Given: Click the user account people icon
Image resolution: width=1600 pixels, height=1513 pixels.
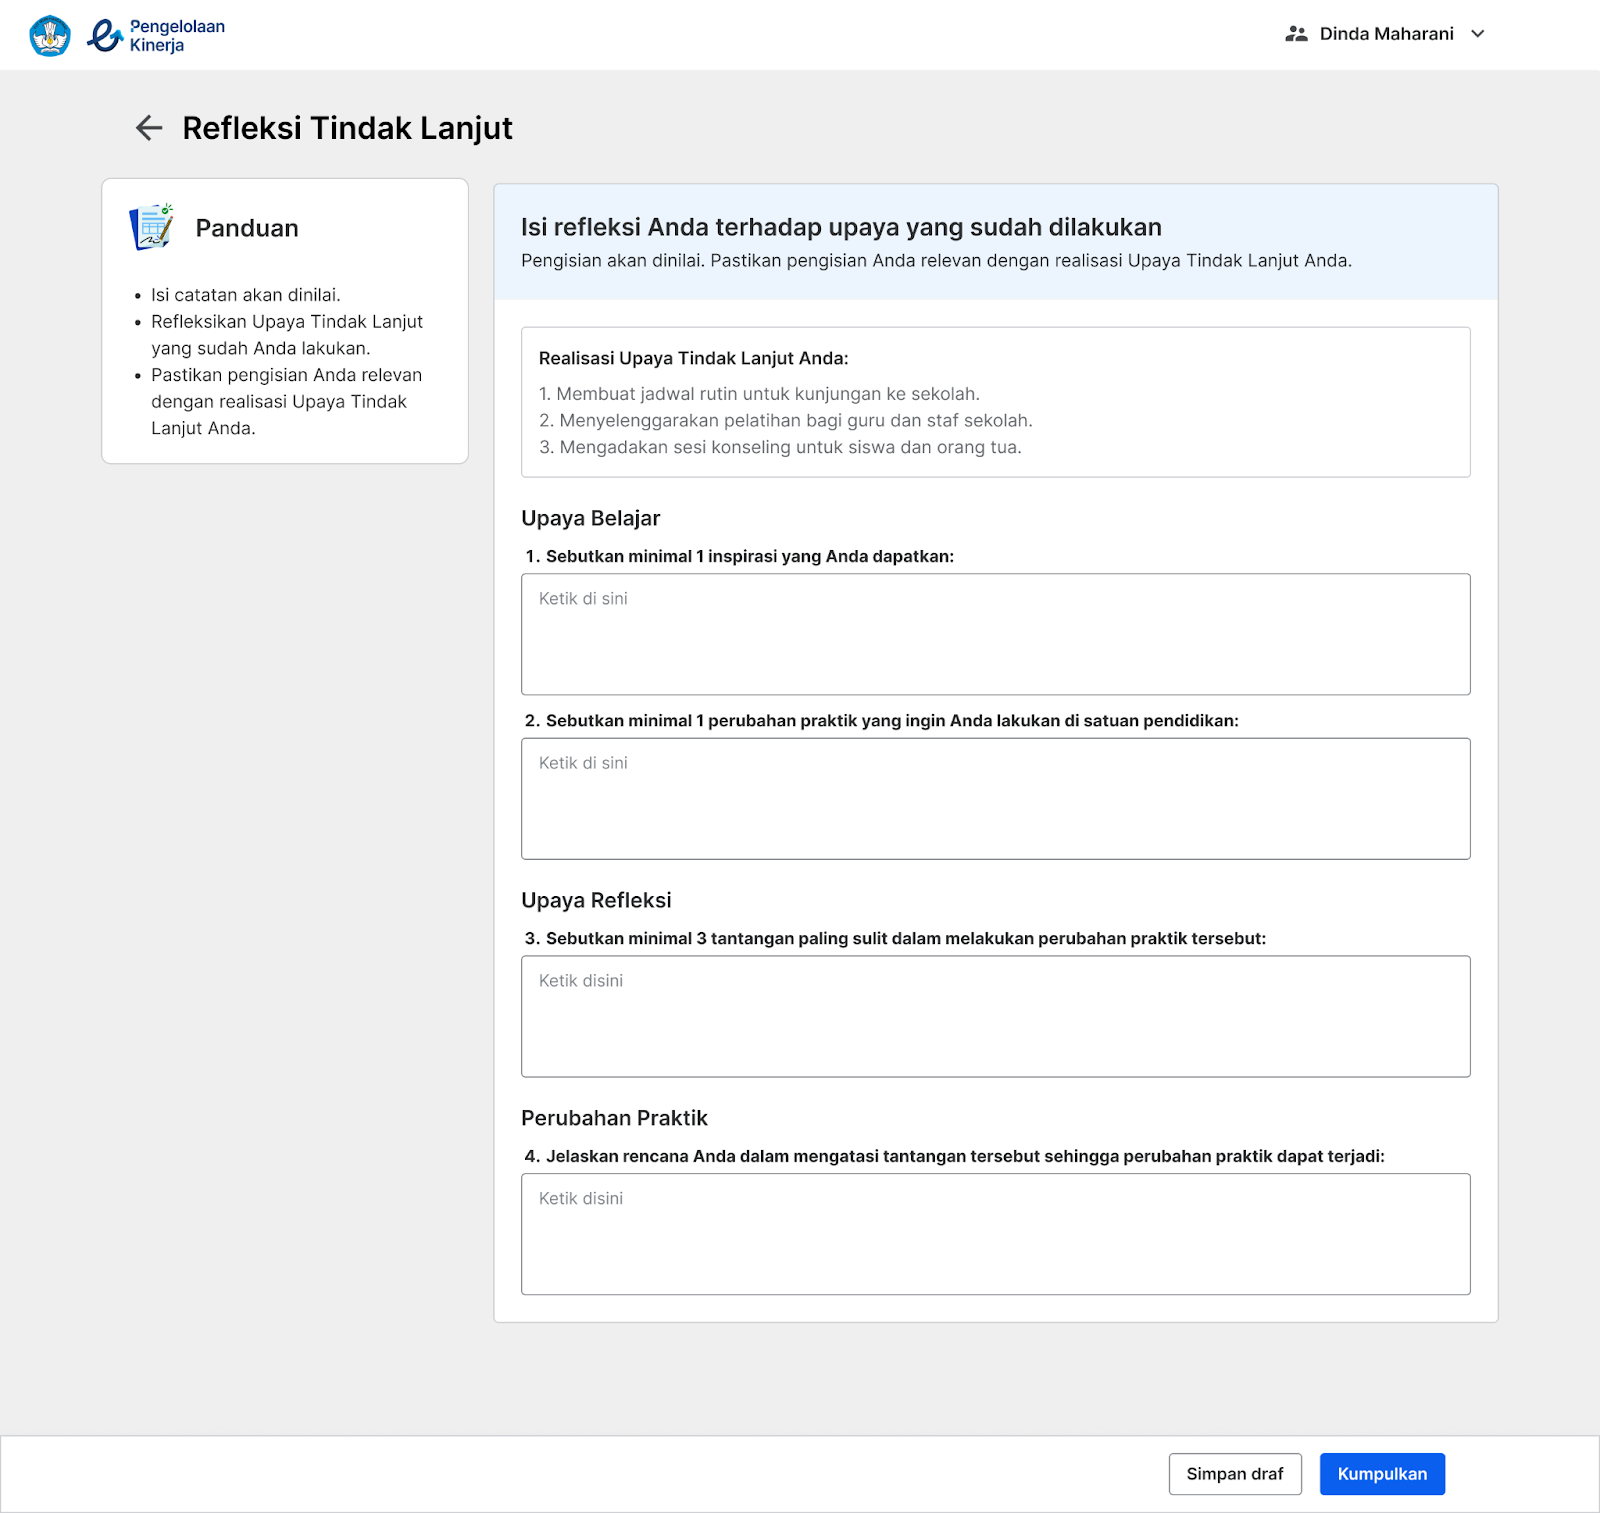Looking at the screenshot, I should click(1296, 34).
